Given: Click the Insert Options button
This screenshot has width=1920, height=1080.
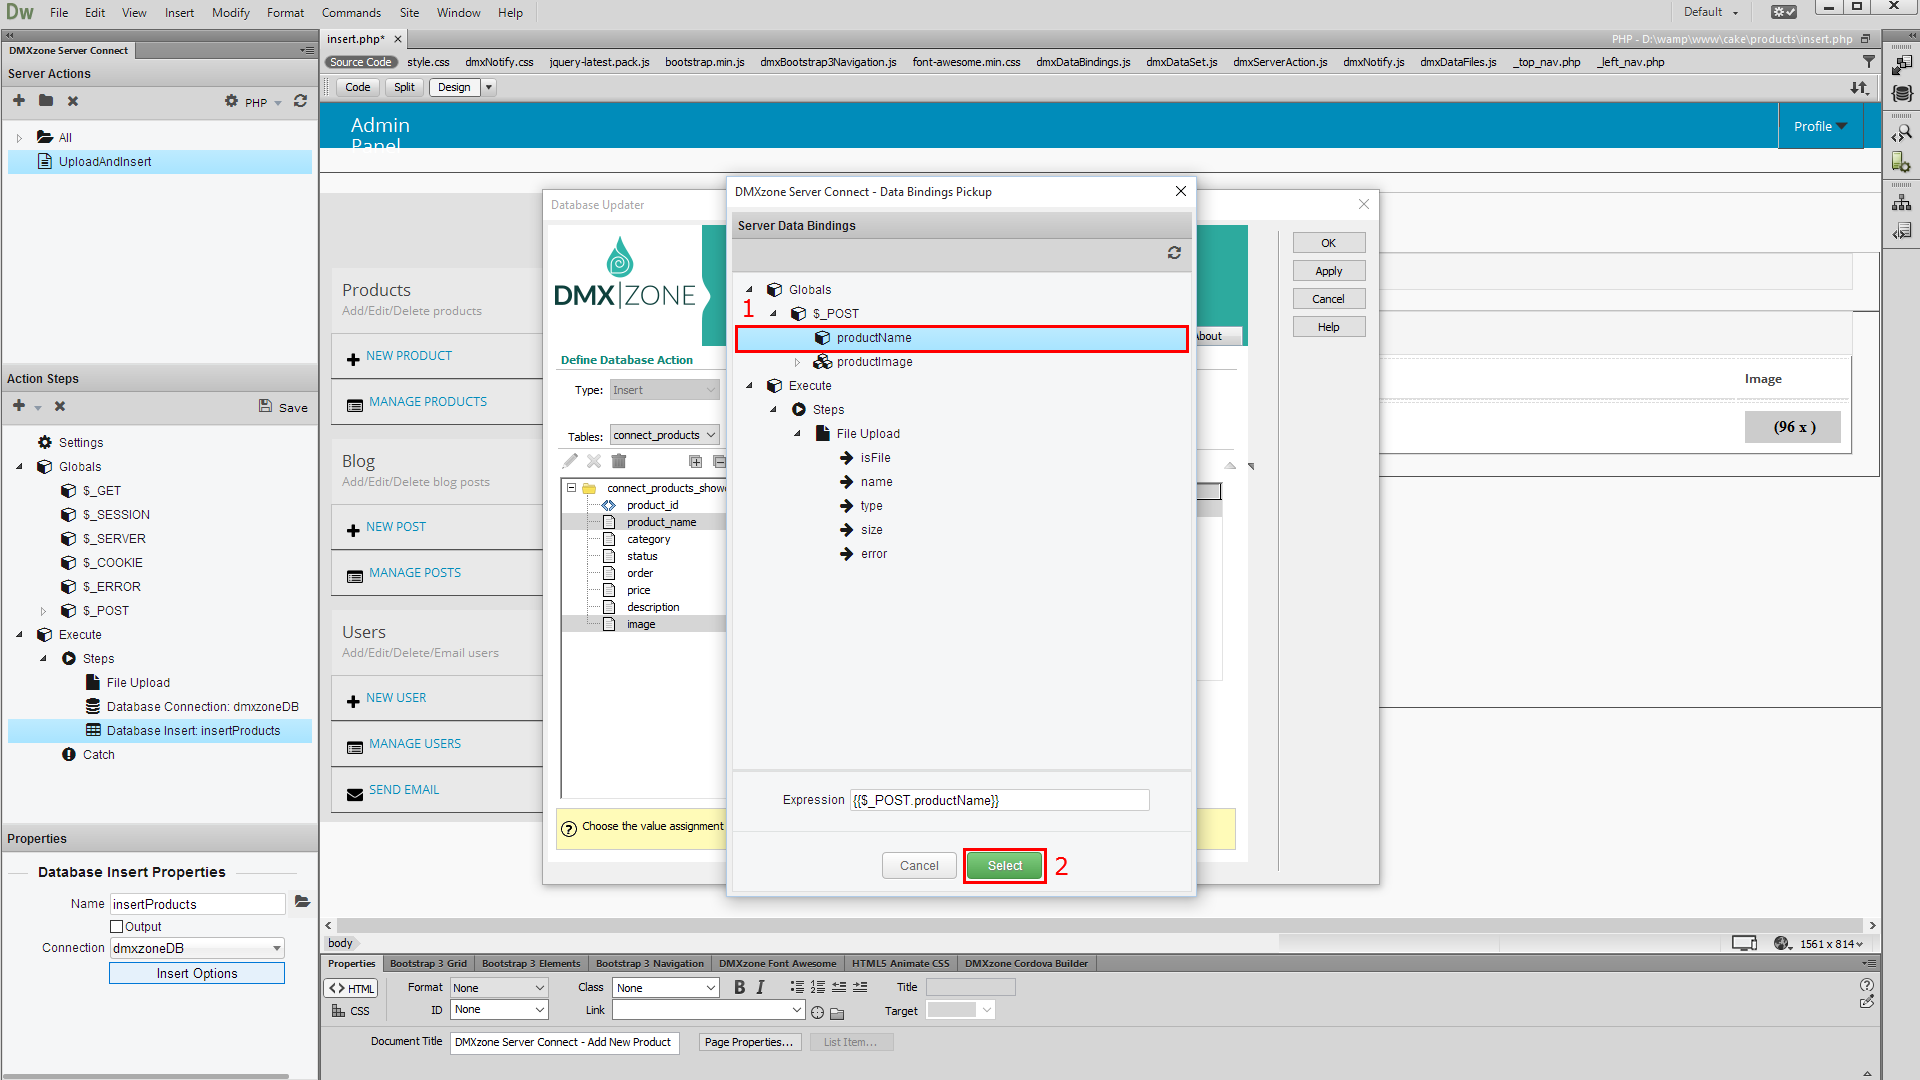Looking at the screenshot, I should (x=197, y=973).
